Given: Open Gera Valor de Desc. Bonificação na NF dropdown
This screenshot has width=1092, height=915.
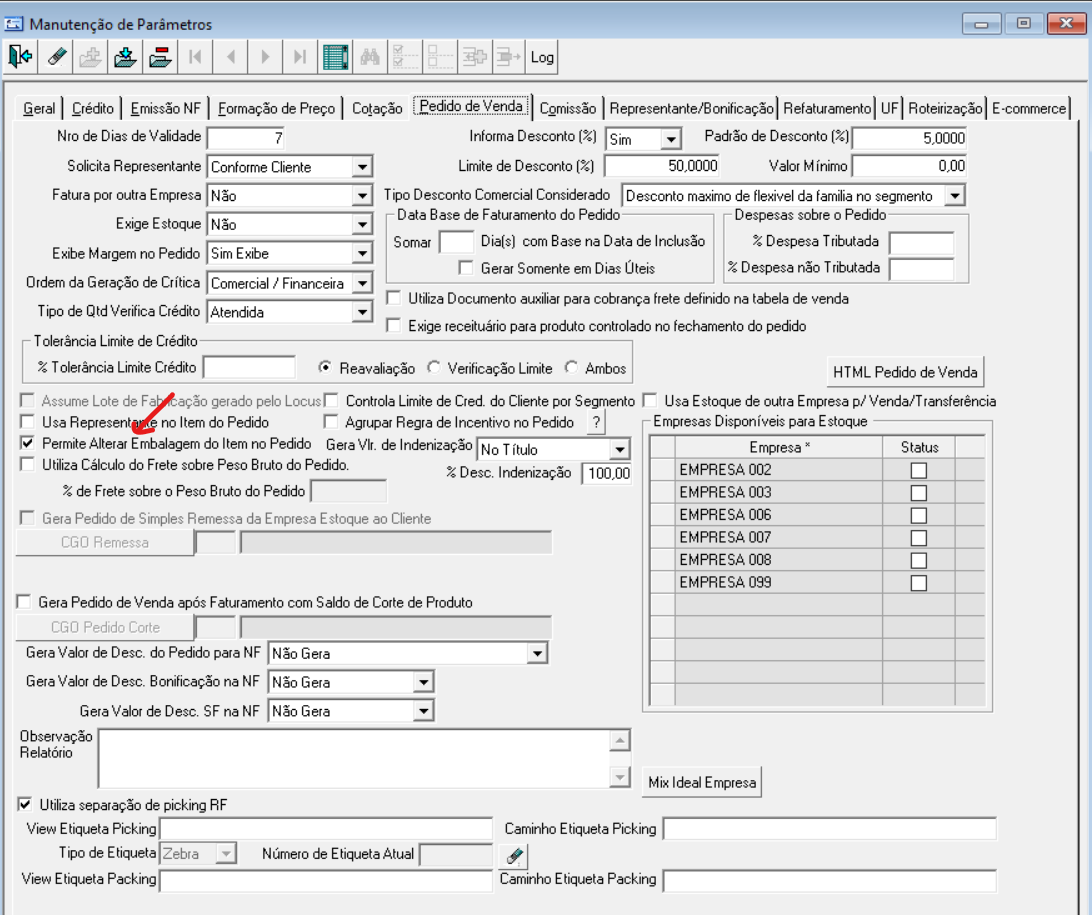Looking at the screenshot, I should tap(423, 682).
